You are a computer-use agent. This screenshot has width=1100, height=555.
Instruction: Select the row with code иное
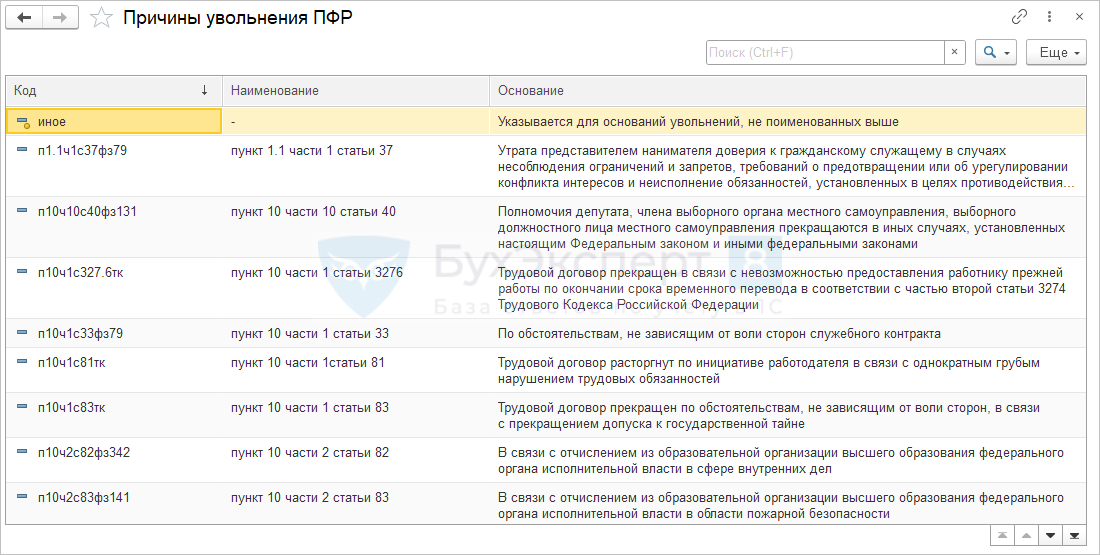[x=52, y=121]
